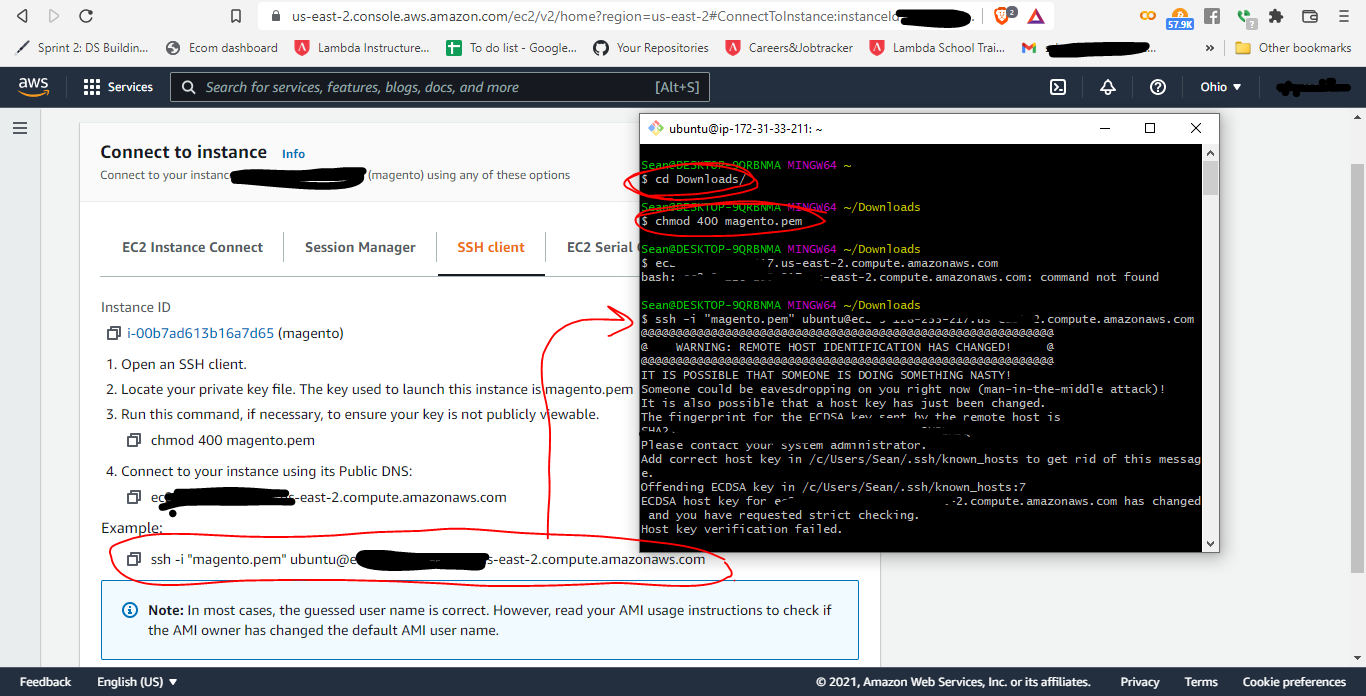Open the green phone extension icon
This screenshot has height=696, width=1366.
click(x=1244, y=16)
